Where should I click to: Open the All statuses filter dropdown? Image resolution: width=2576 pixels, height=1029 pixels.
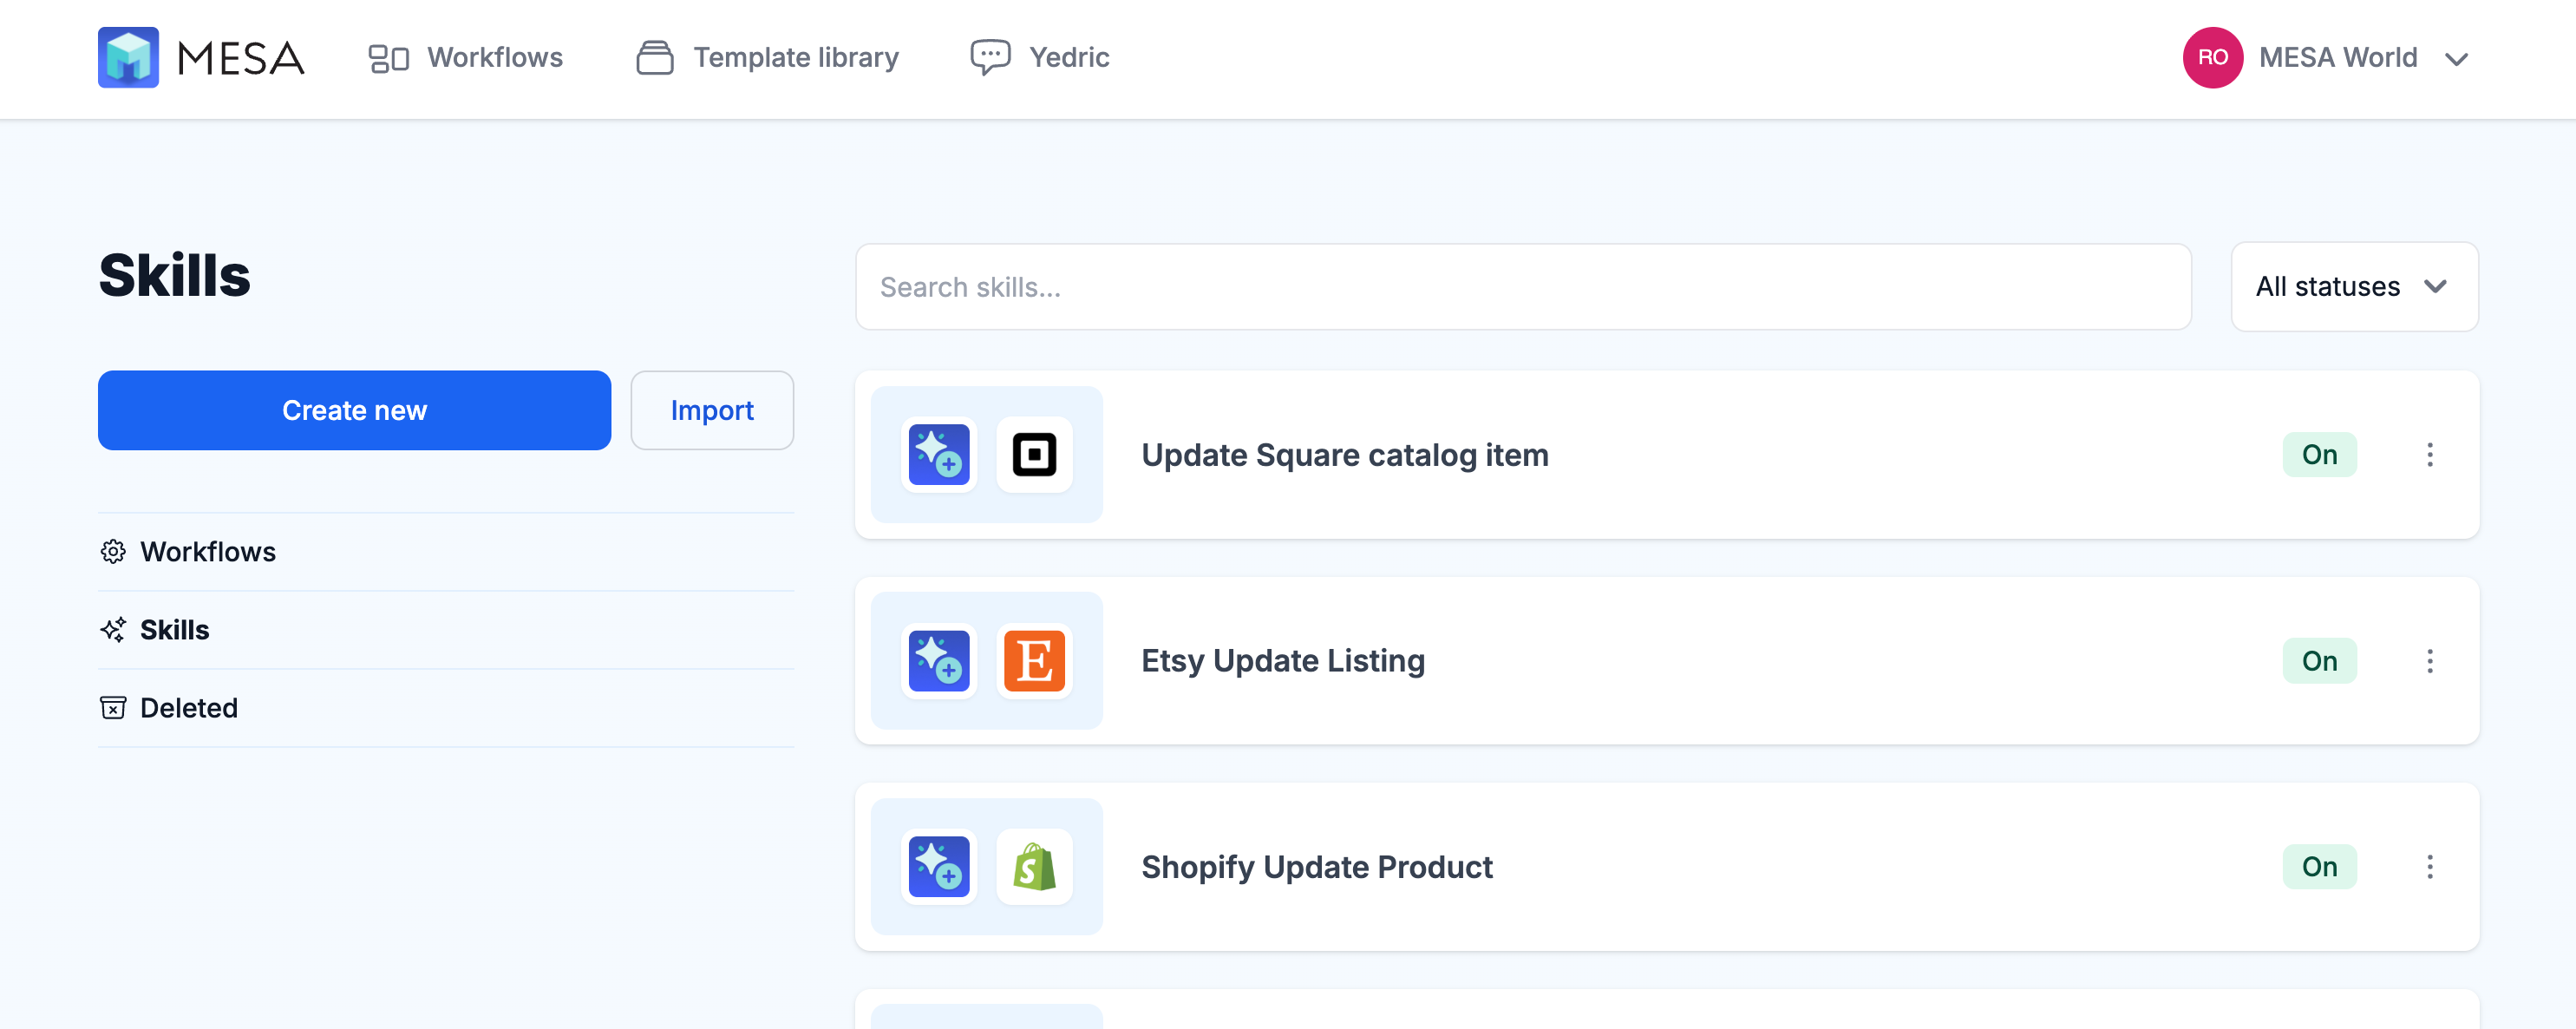[2354, 287]
